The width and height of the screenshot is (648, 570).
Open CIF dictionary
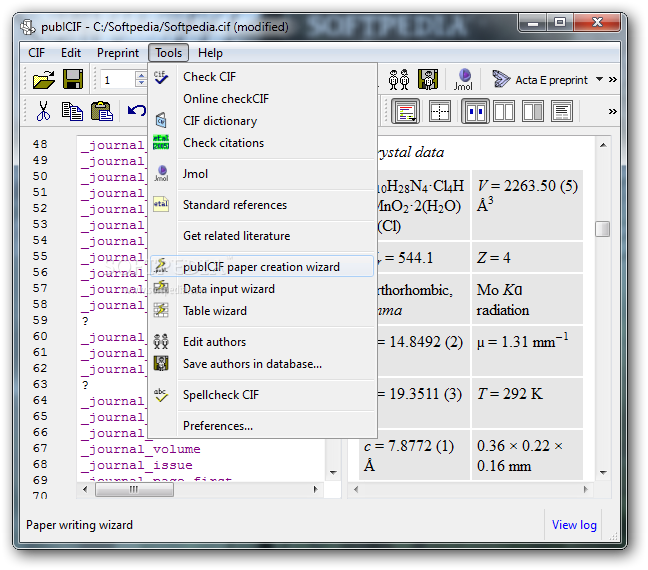coord(262,121)
